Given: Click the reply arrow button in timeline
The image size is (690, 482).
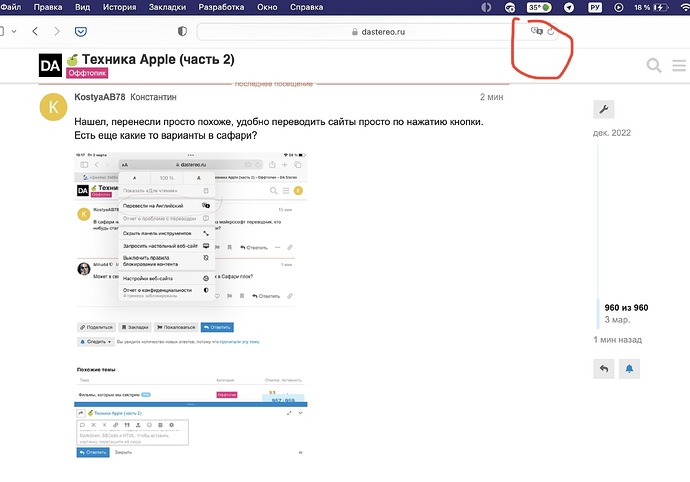Looking at the screenshot, I should (x=604, y=369).
